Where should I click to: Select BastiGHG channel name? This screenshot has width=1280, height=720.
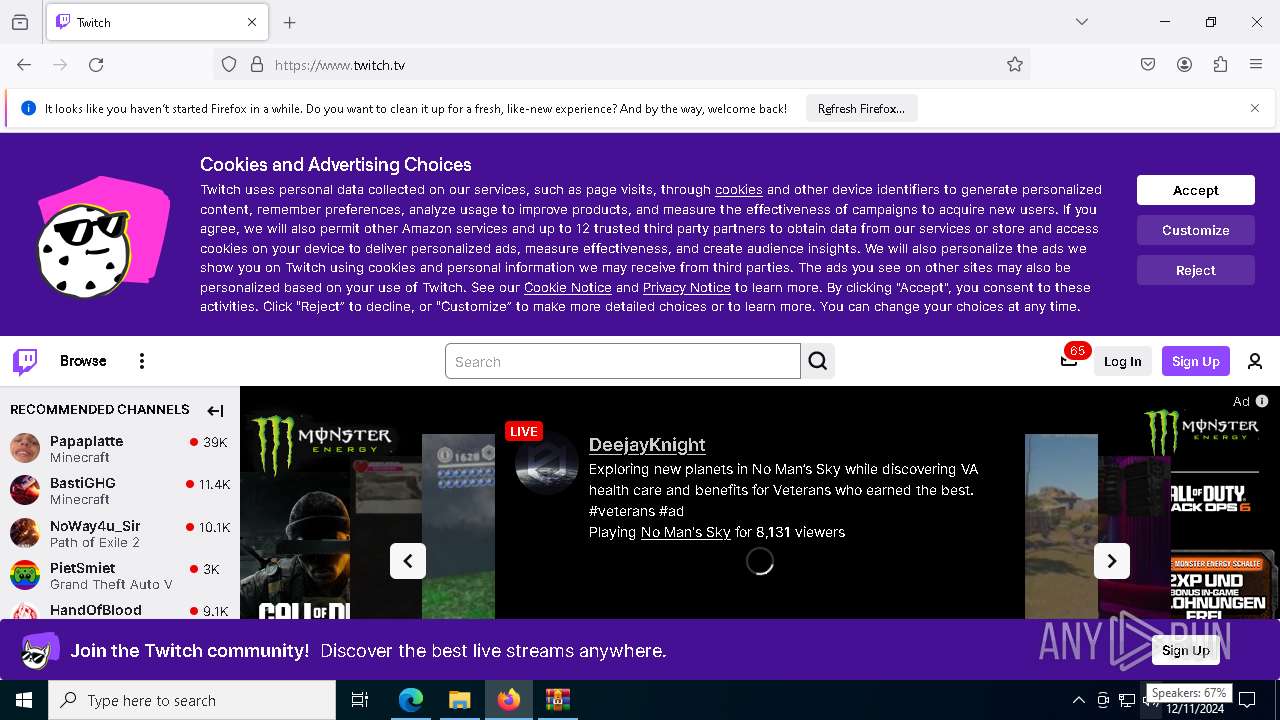coord(83,483)
